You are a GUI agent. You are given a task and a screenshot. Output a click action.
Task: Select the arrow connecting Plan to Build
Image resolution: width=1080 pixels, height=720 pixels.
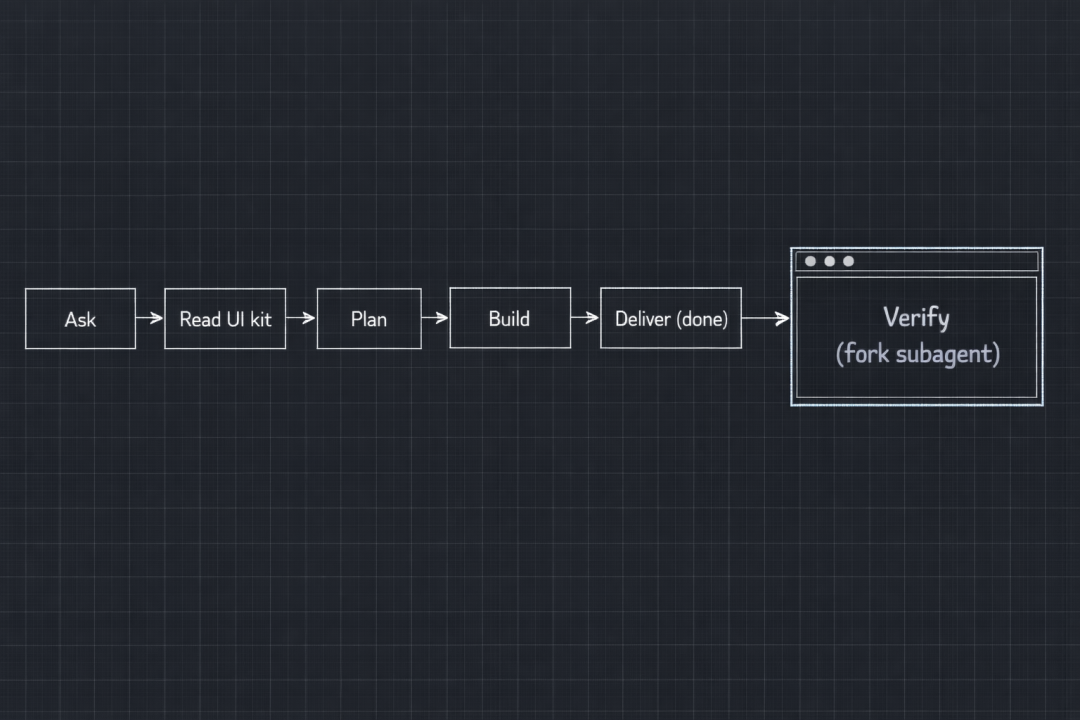click(435, 319)
